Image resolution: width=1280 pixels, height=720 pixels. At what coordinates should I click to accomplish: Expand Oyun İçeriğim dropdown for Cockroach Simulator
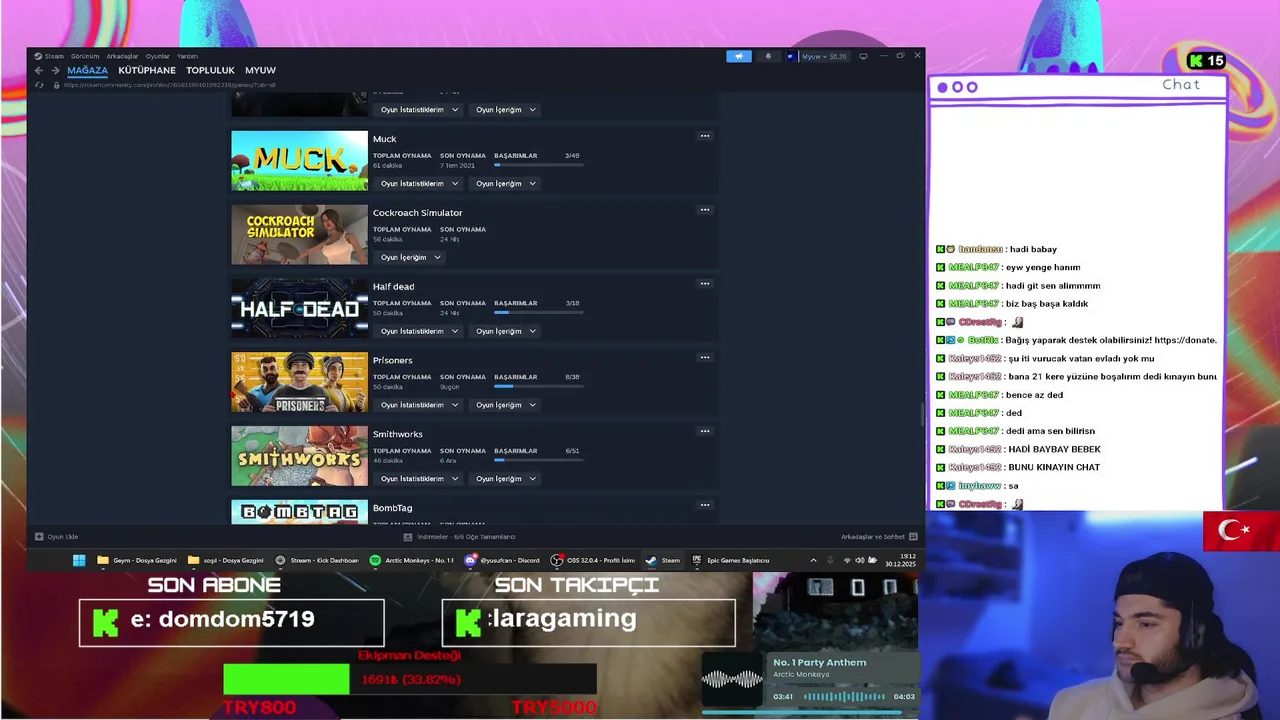point(410,257)
